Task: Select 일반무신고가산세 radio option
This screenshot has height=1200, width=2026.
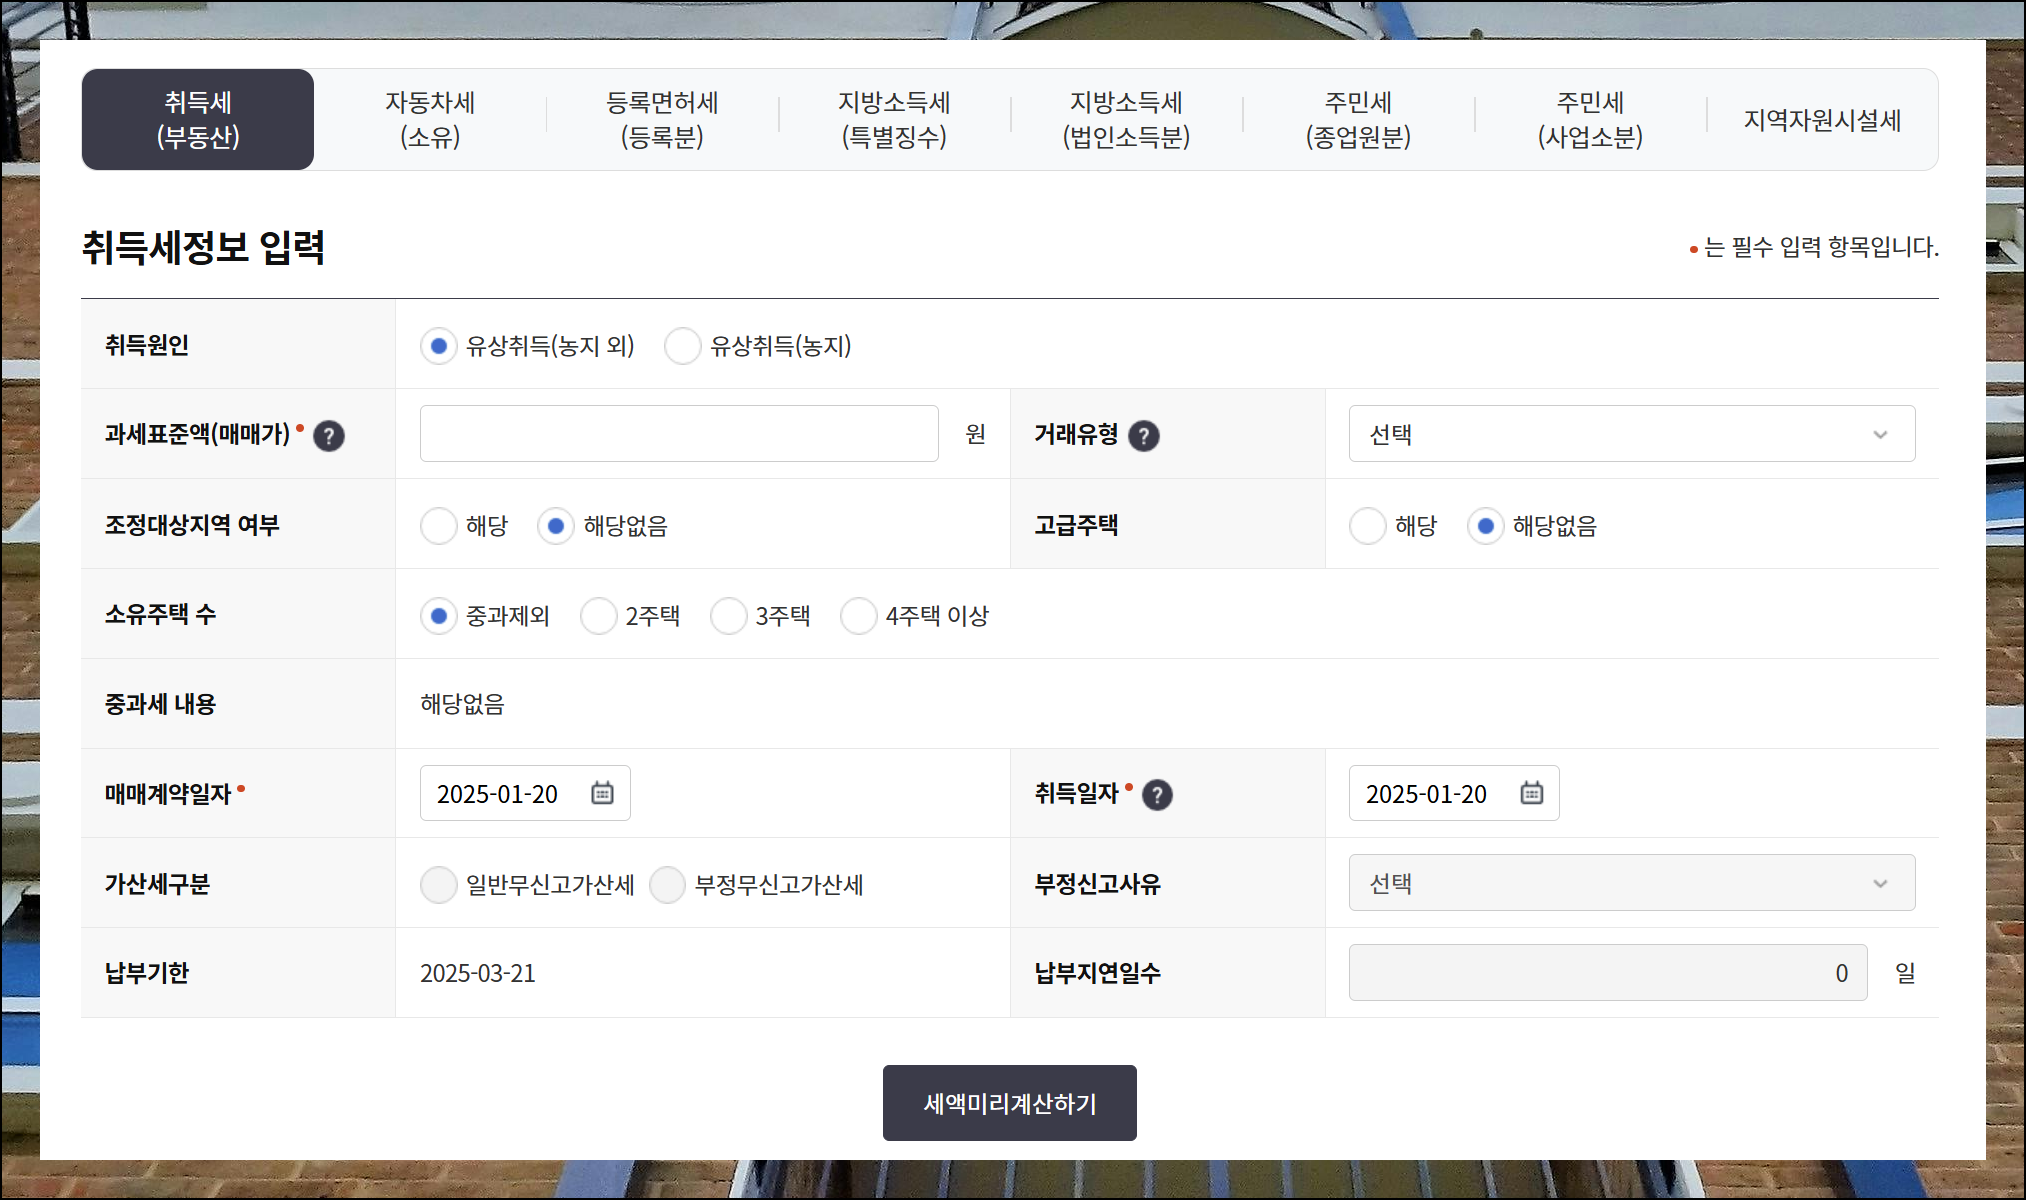Action: tap(438, 885)
